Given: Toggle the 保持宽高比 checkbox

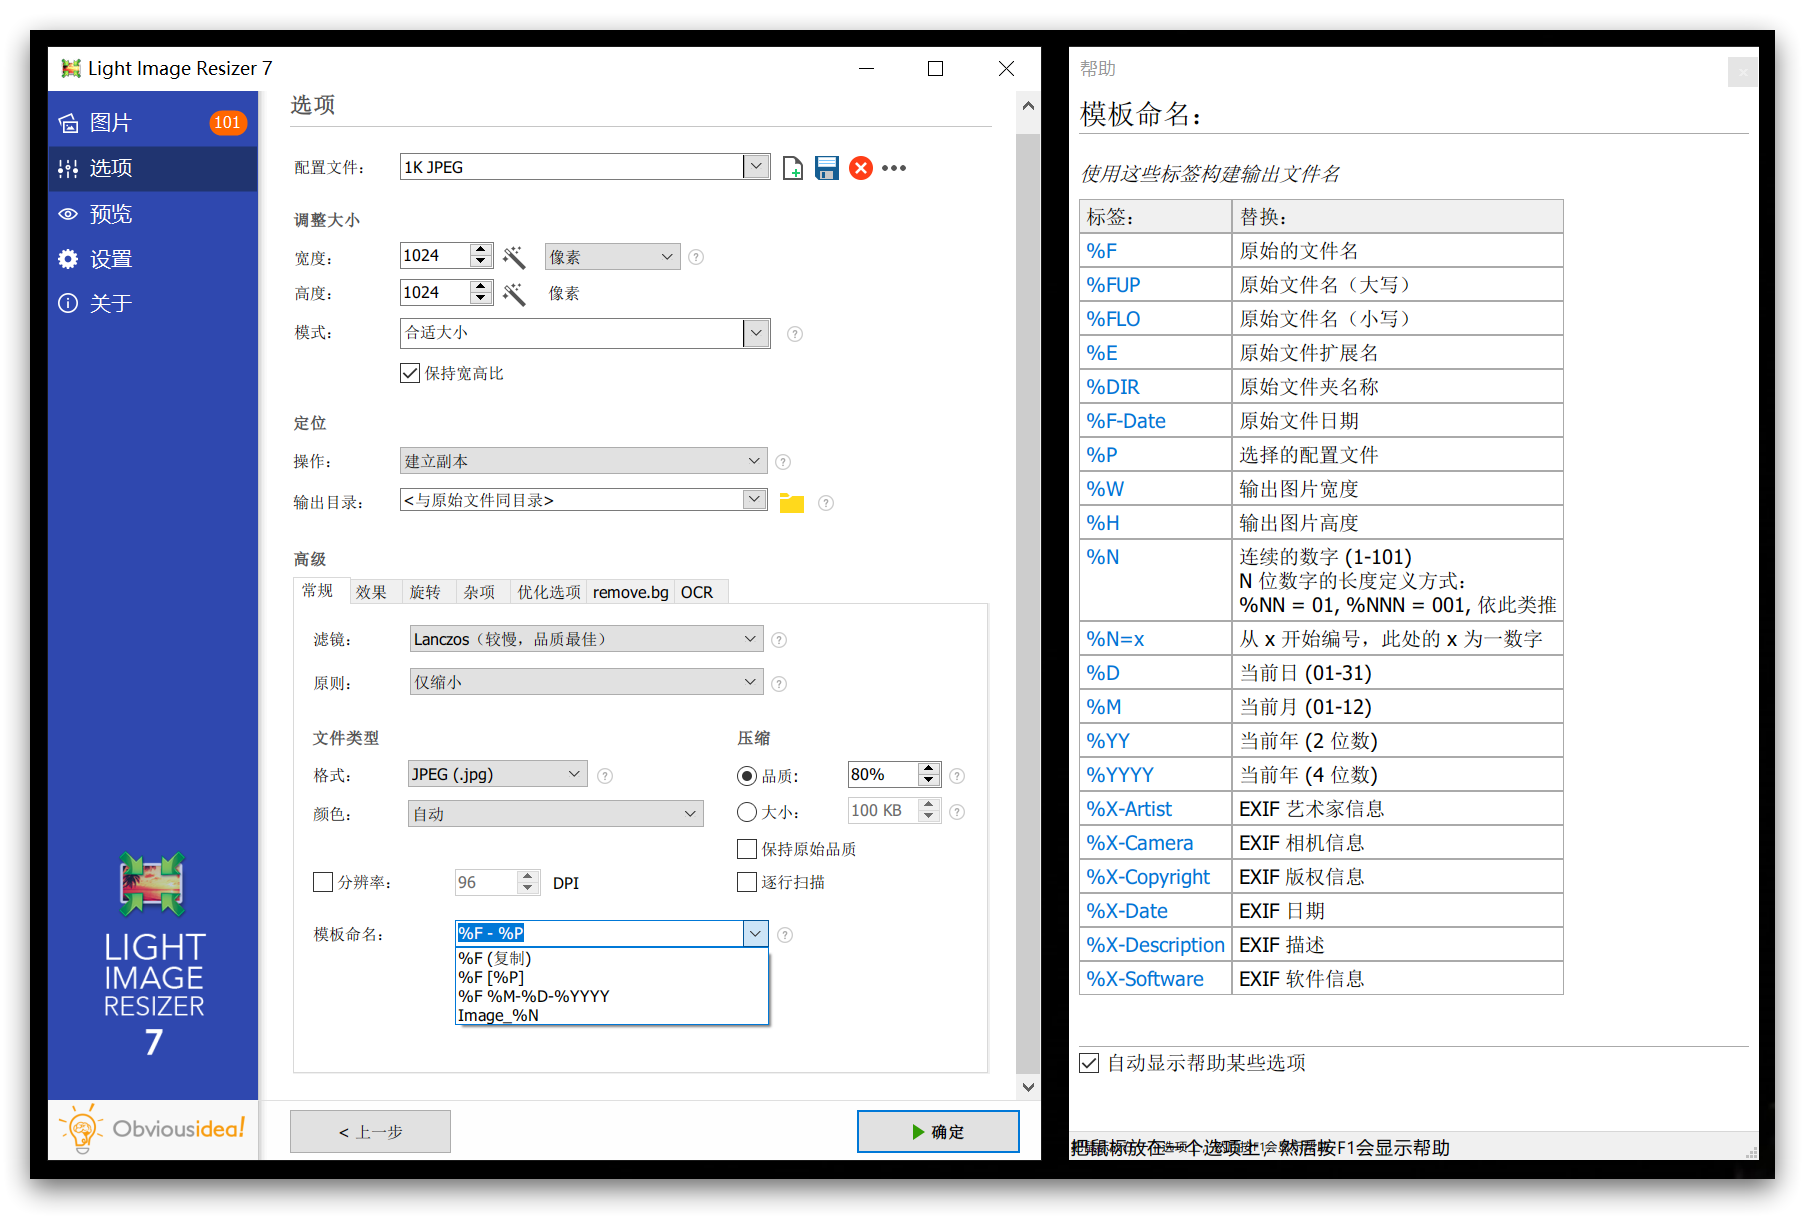Looking at the screenshot, I should (x=410, y=373).
